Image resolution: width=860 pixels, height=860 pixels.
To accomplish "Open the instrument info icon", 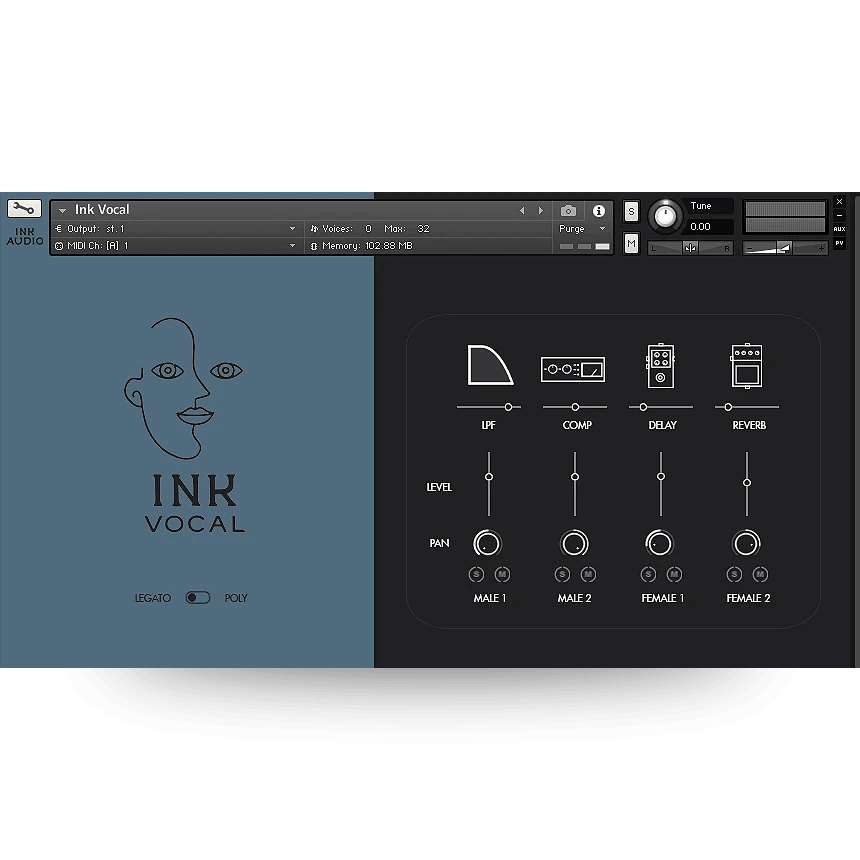I will (599, 211).
